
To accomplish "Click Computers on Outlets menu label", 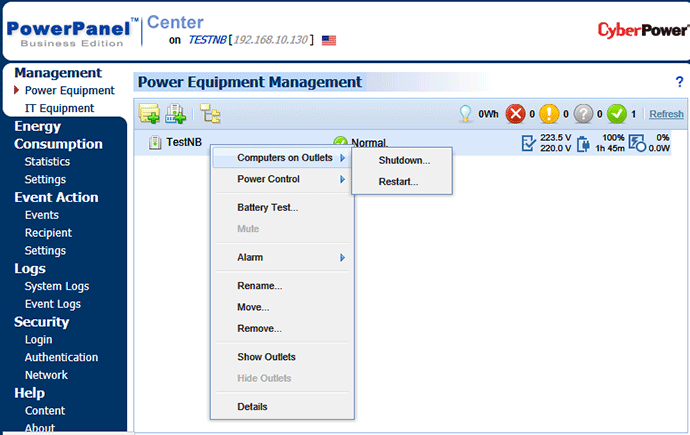I will [x=285, y=157].
